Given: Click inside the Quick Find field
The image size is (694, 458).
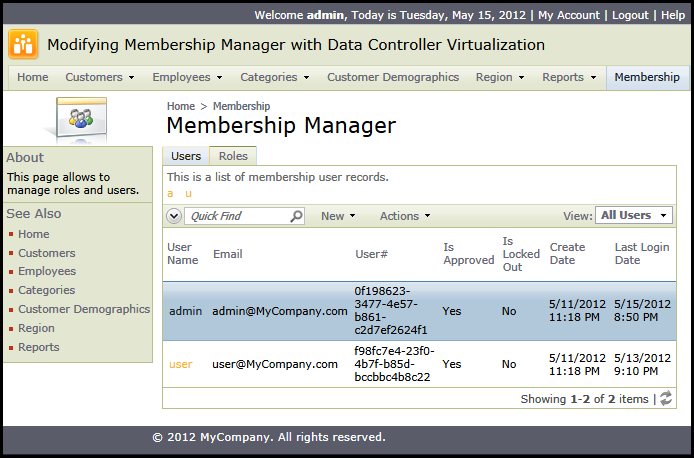Looking at the screenshot, I should tap(237, 216).
